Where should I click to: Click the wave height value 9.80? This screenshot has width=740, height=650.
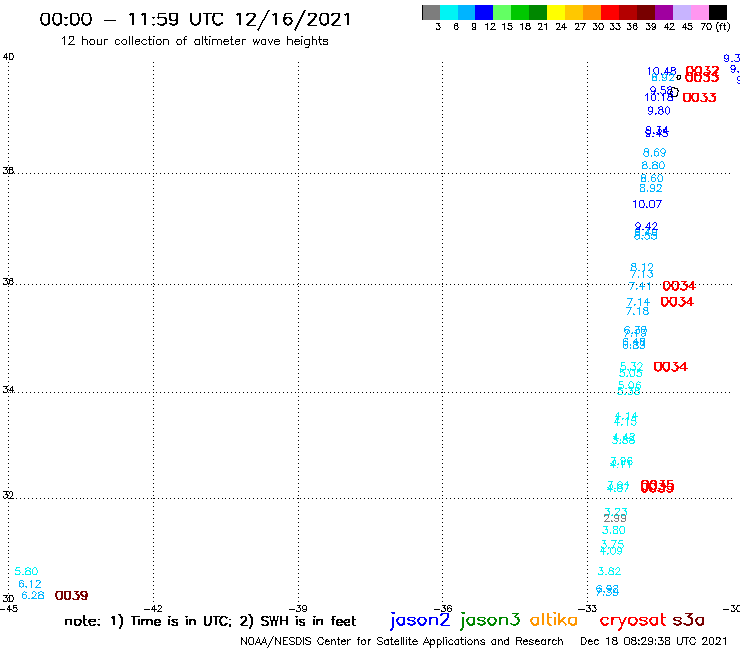click(659, 111)
